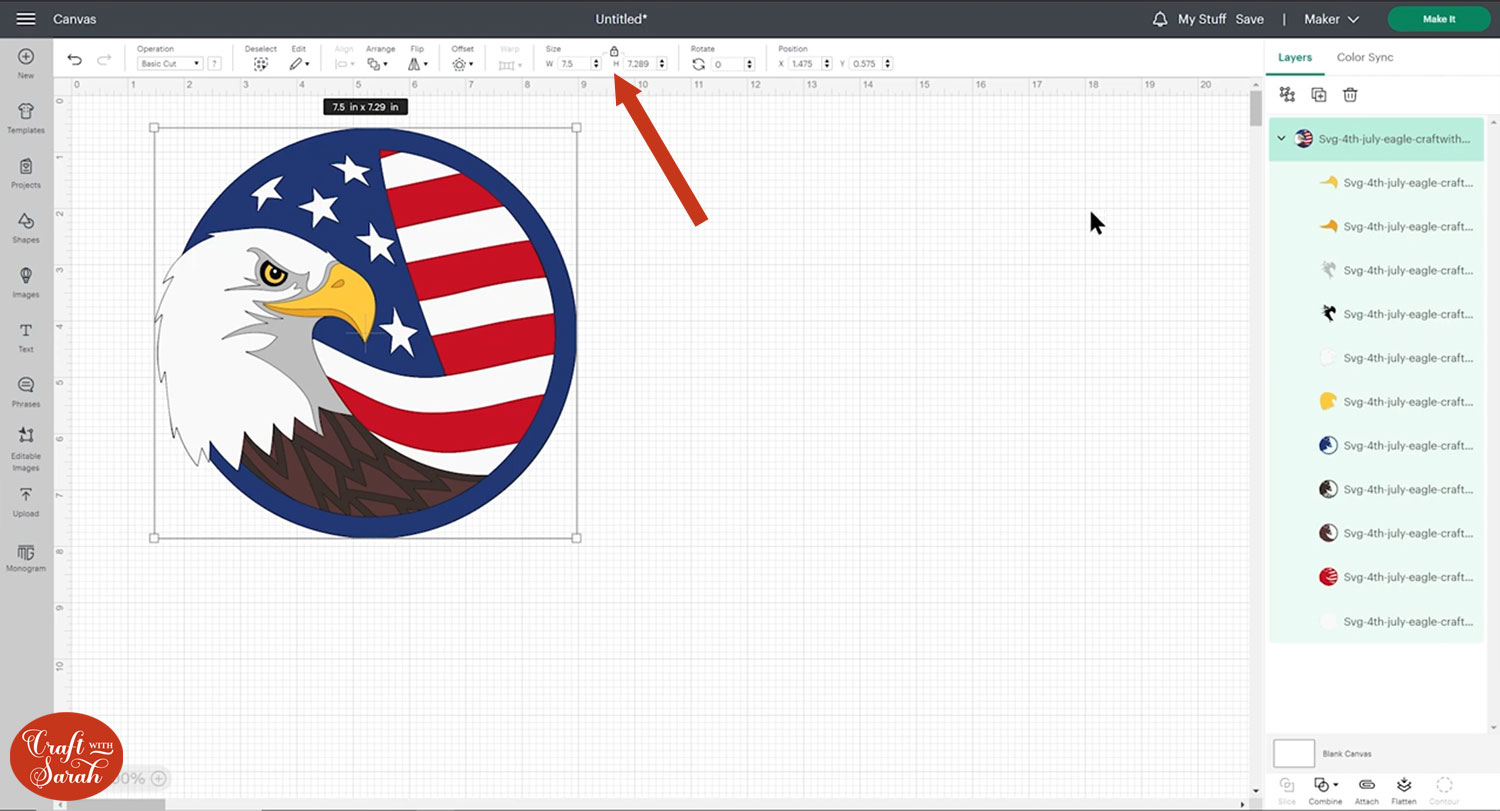Select the Text tool

click(x=26, y=338)
